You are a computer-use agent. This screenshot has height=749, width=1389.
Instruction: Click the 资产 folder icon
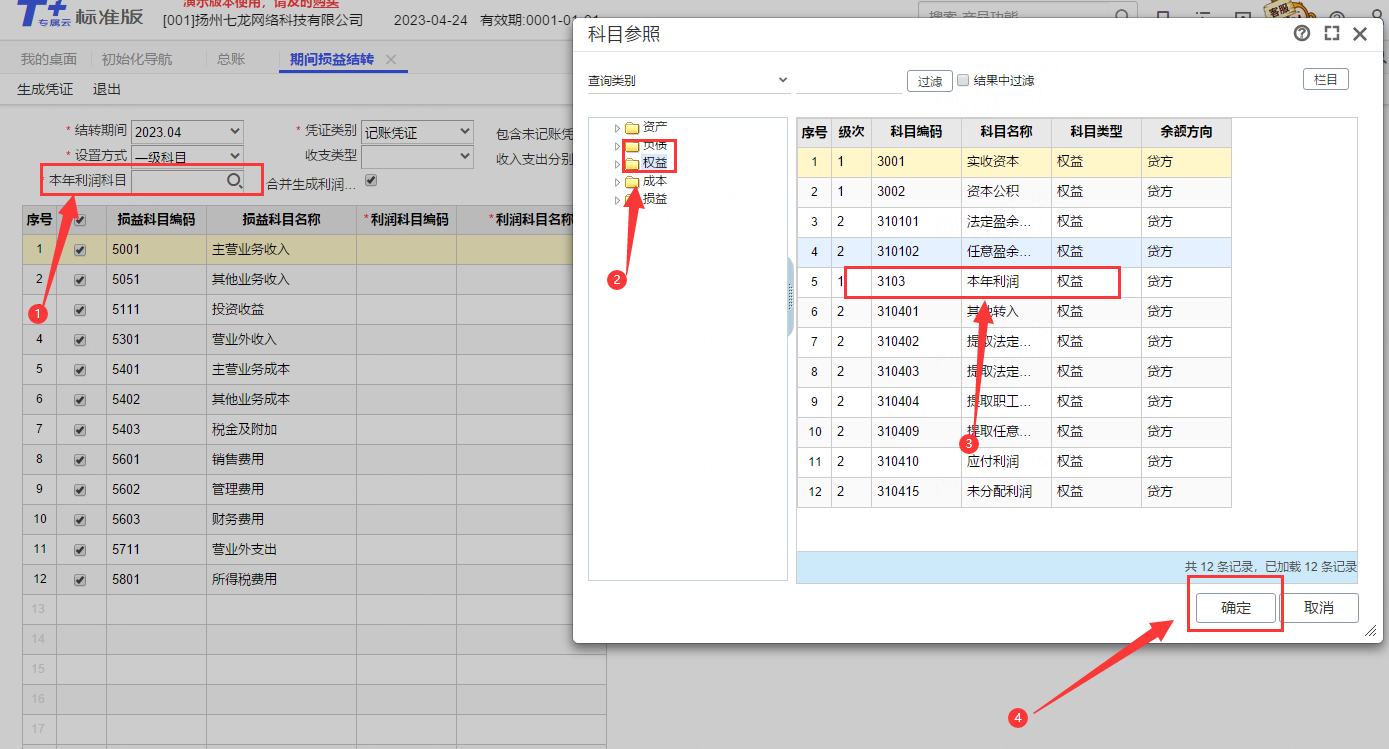click(x=631, y=128)
